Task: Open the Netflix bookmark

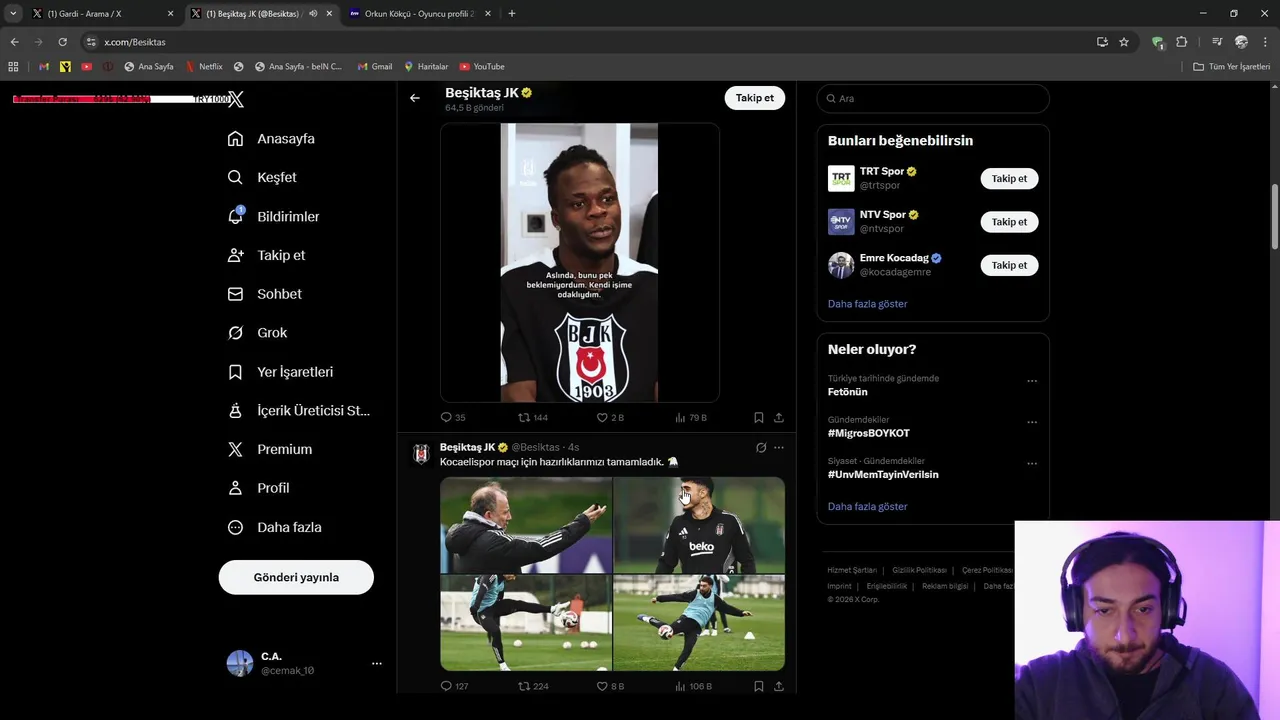Action: click(x=204, y=67)
